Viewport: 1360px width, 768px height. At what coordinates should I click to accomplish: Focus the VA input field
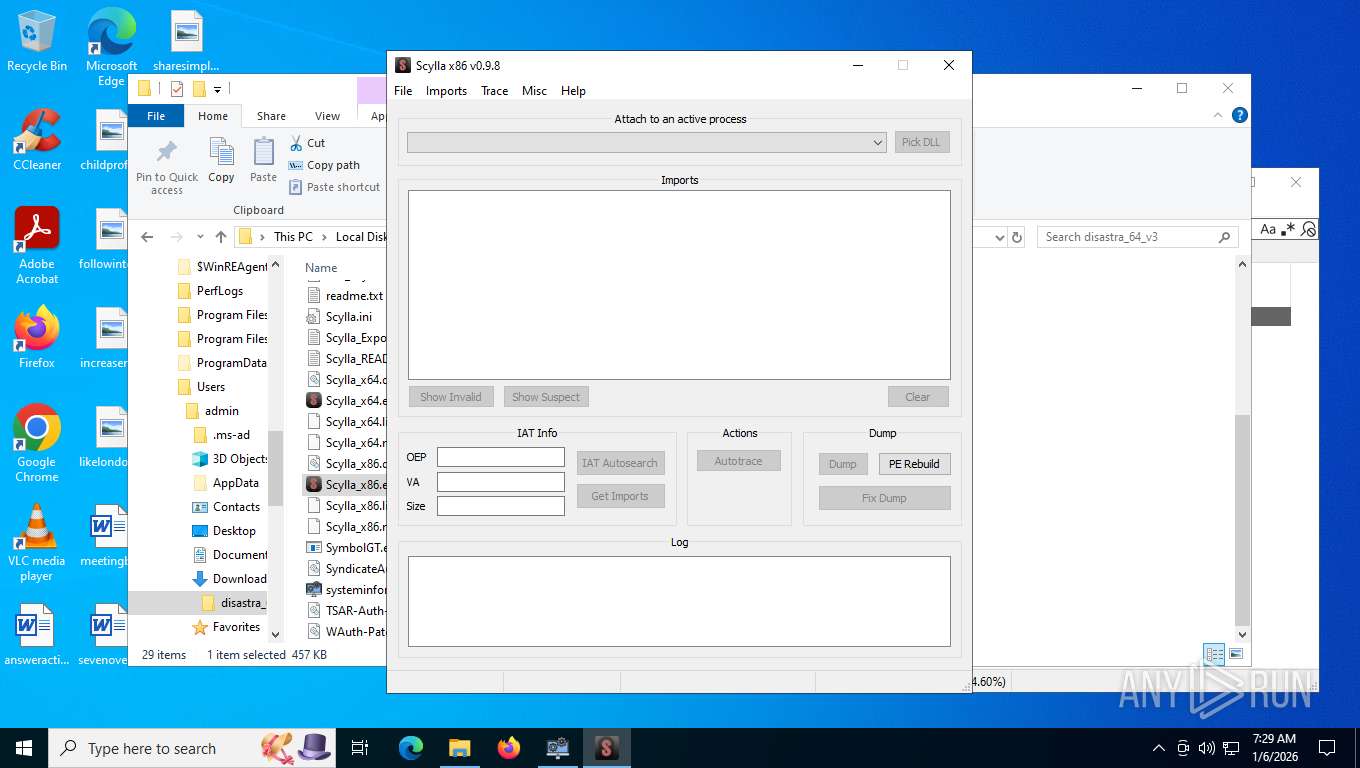501,482
